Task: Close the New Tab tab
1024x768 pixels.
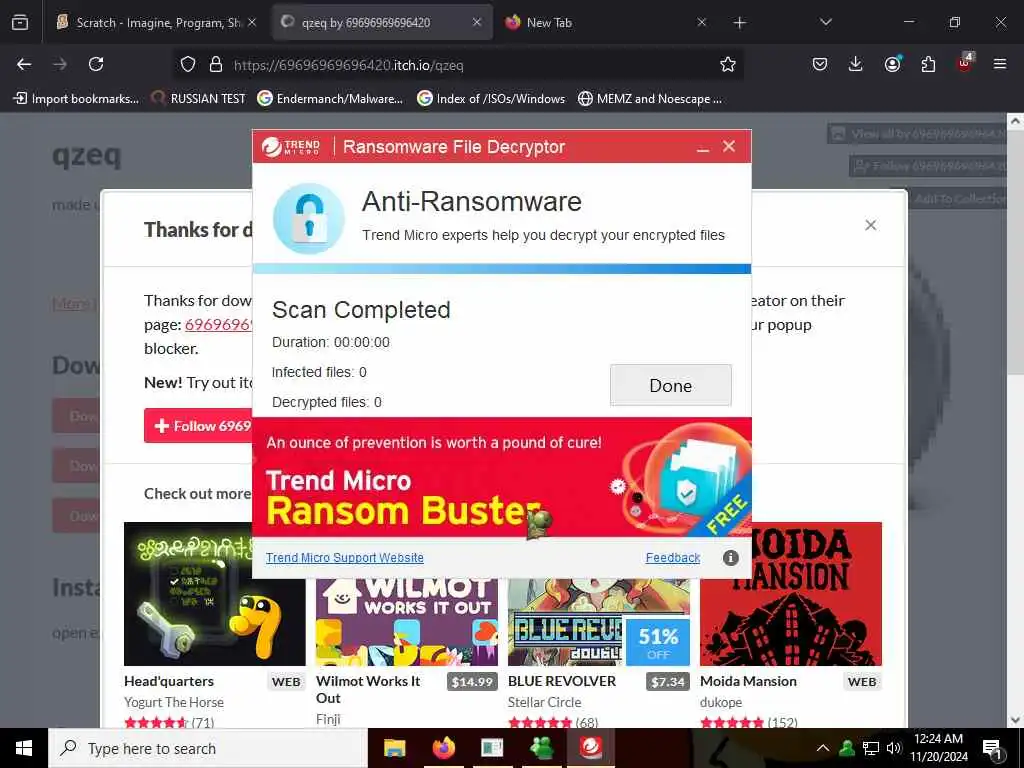Action: (701, 22)
